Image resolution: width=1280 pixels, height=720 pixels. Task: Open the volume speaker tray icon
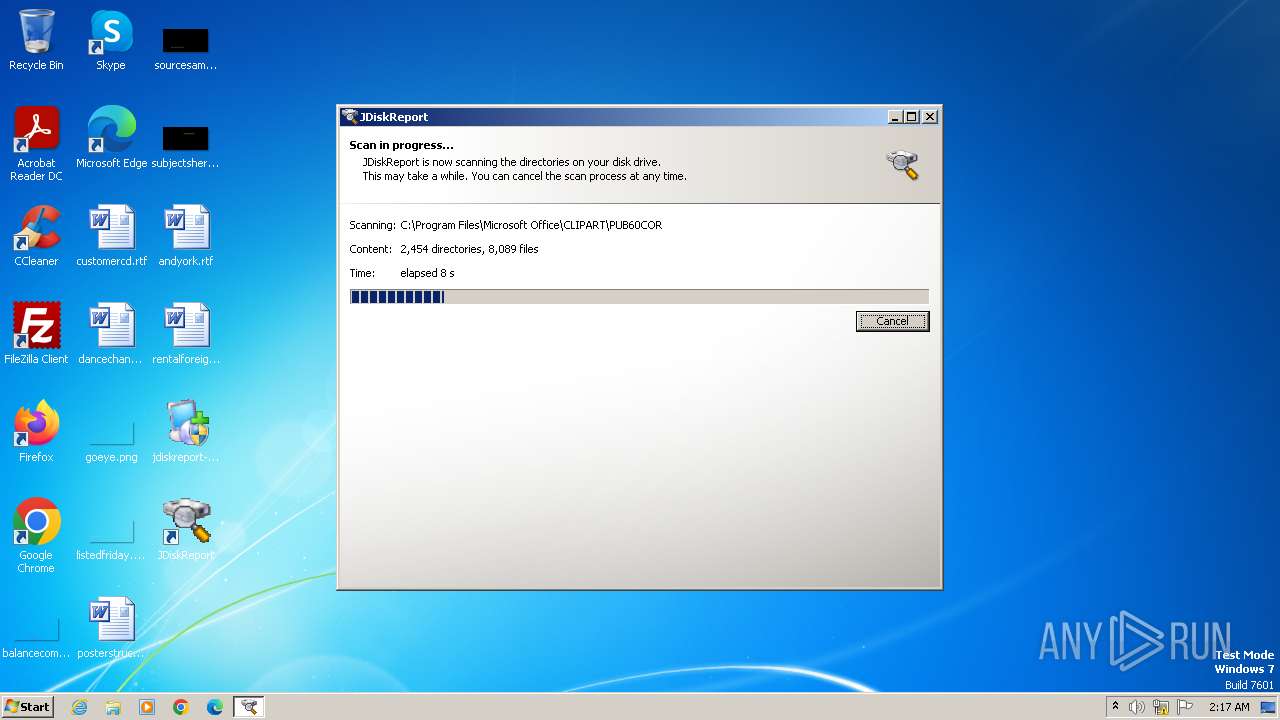1137,707
